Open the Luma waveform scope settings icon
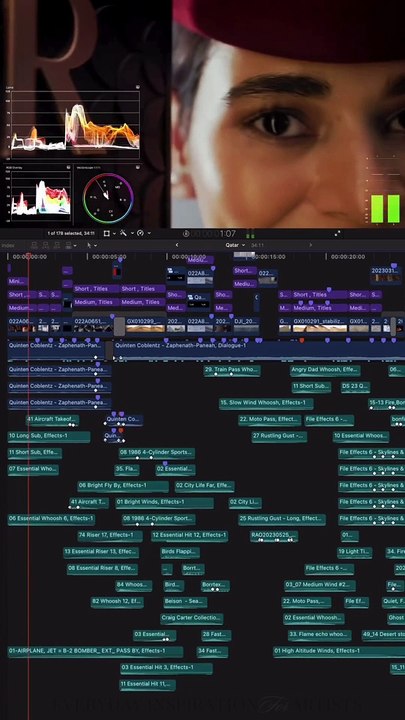The height and width of the screenshot is (720, 405). click(x=138, y=86)
